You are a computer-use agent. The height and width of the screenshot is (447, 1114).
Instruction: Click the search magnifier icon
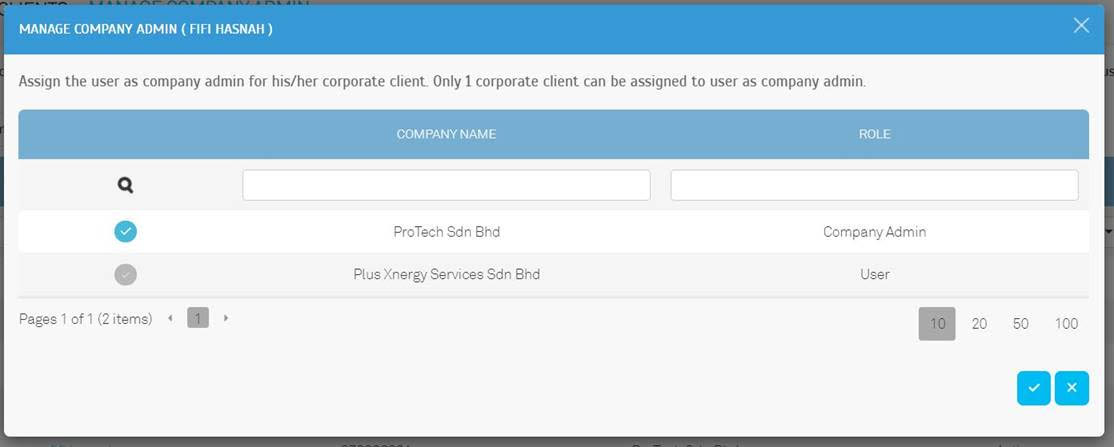[126, 185]
